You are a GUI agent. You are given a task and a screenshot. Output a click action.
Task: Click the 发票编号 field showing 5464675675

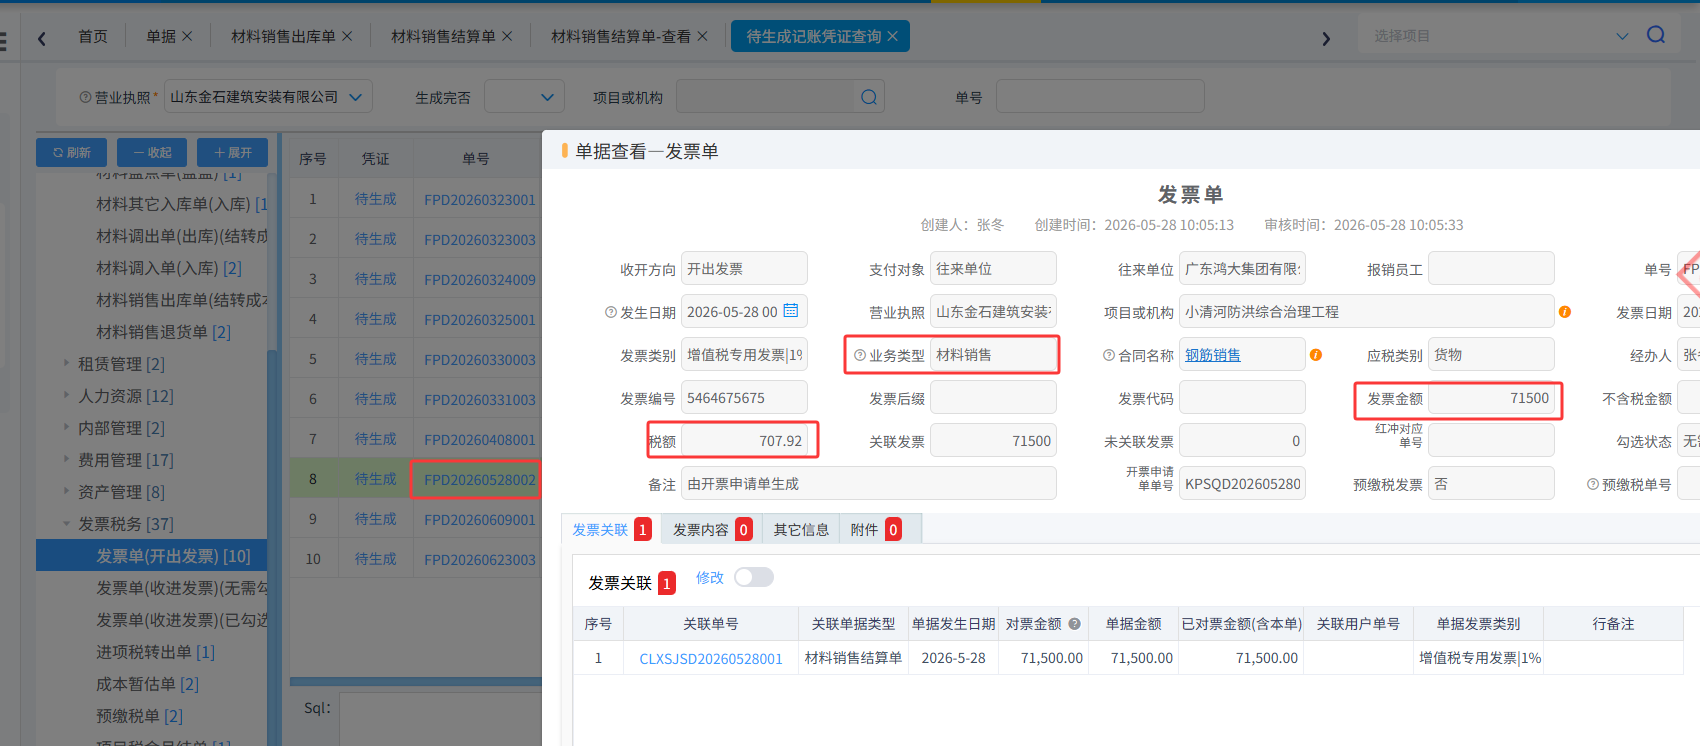[x=744, y=397]
